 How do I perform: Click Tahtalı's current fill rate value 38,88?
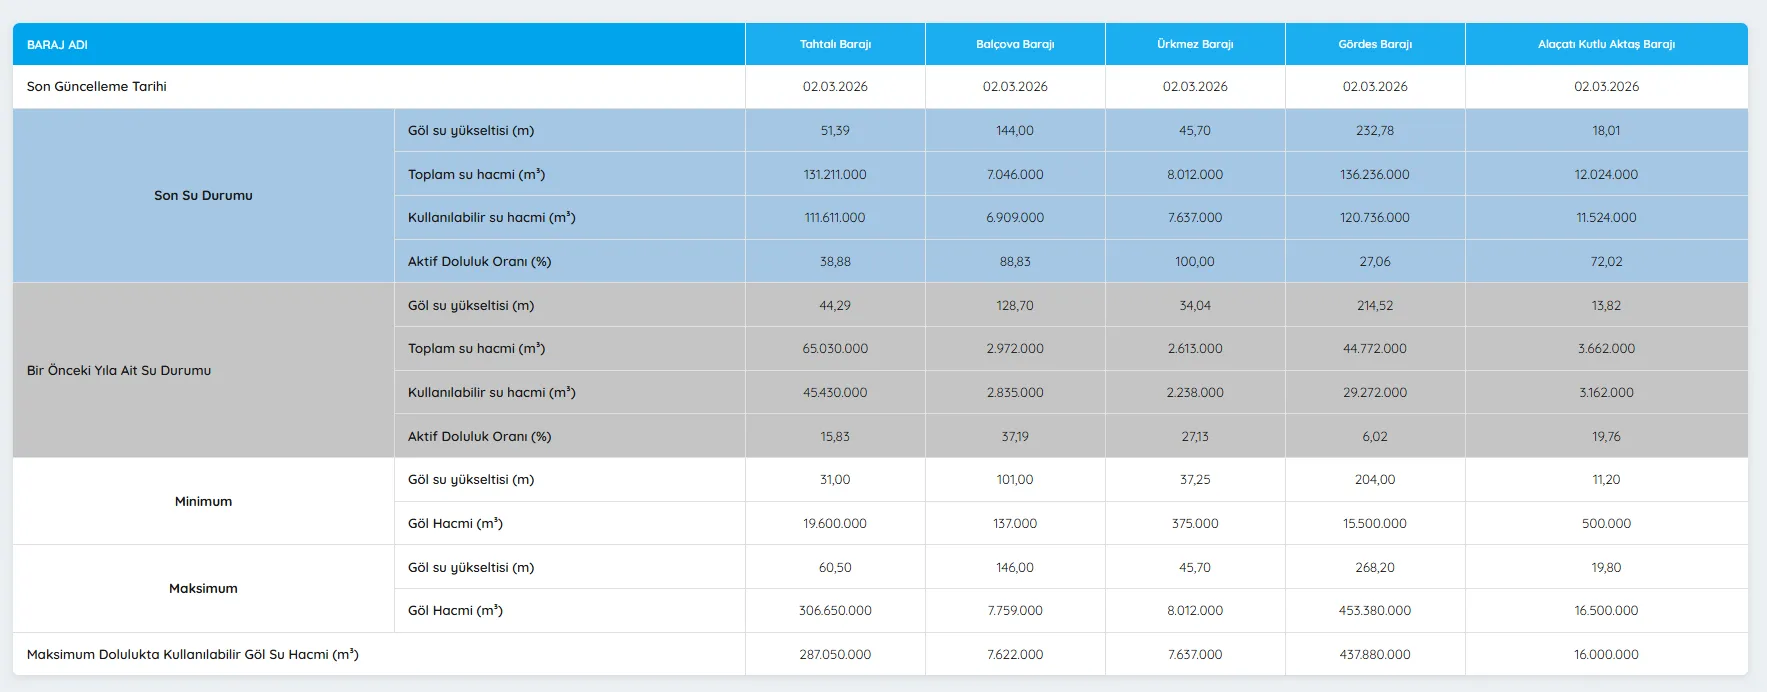[x=835, y=261]
